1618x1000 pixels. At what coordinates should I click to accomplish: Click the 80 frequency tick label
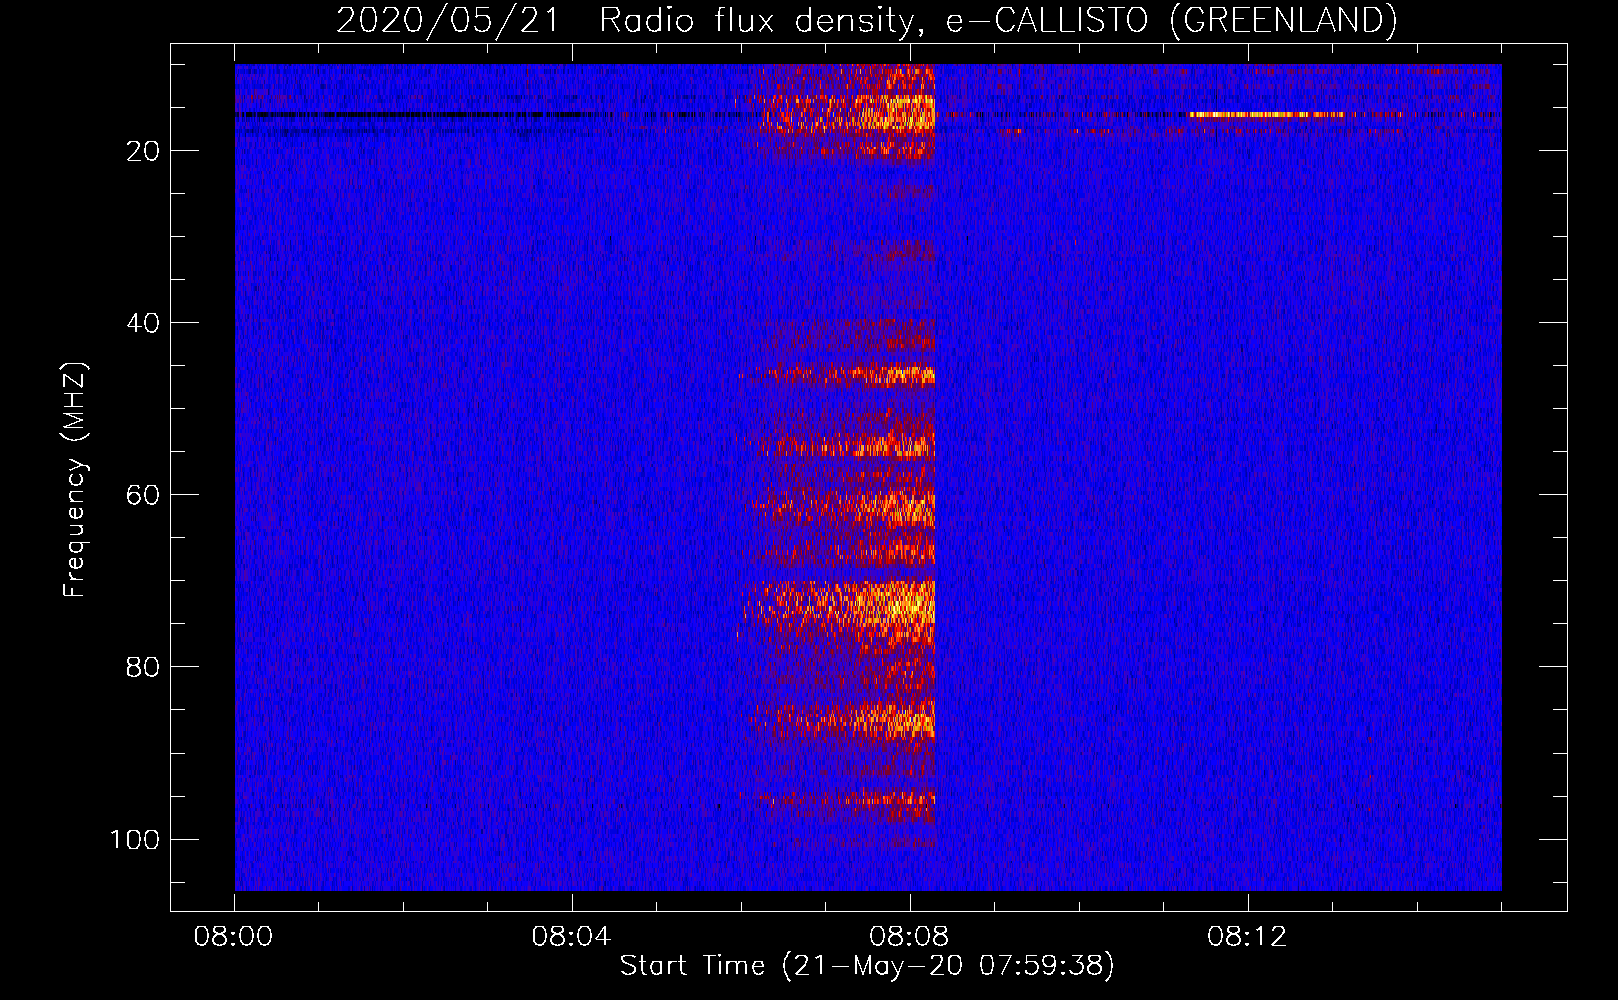coord(143,667)
